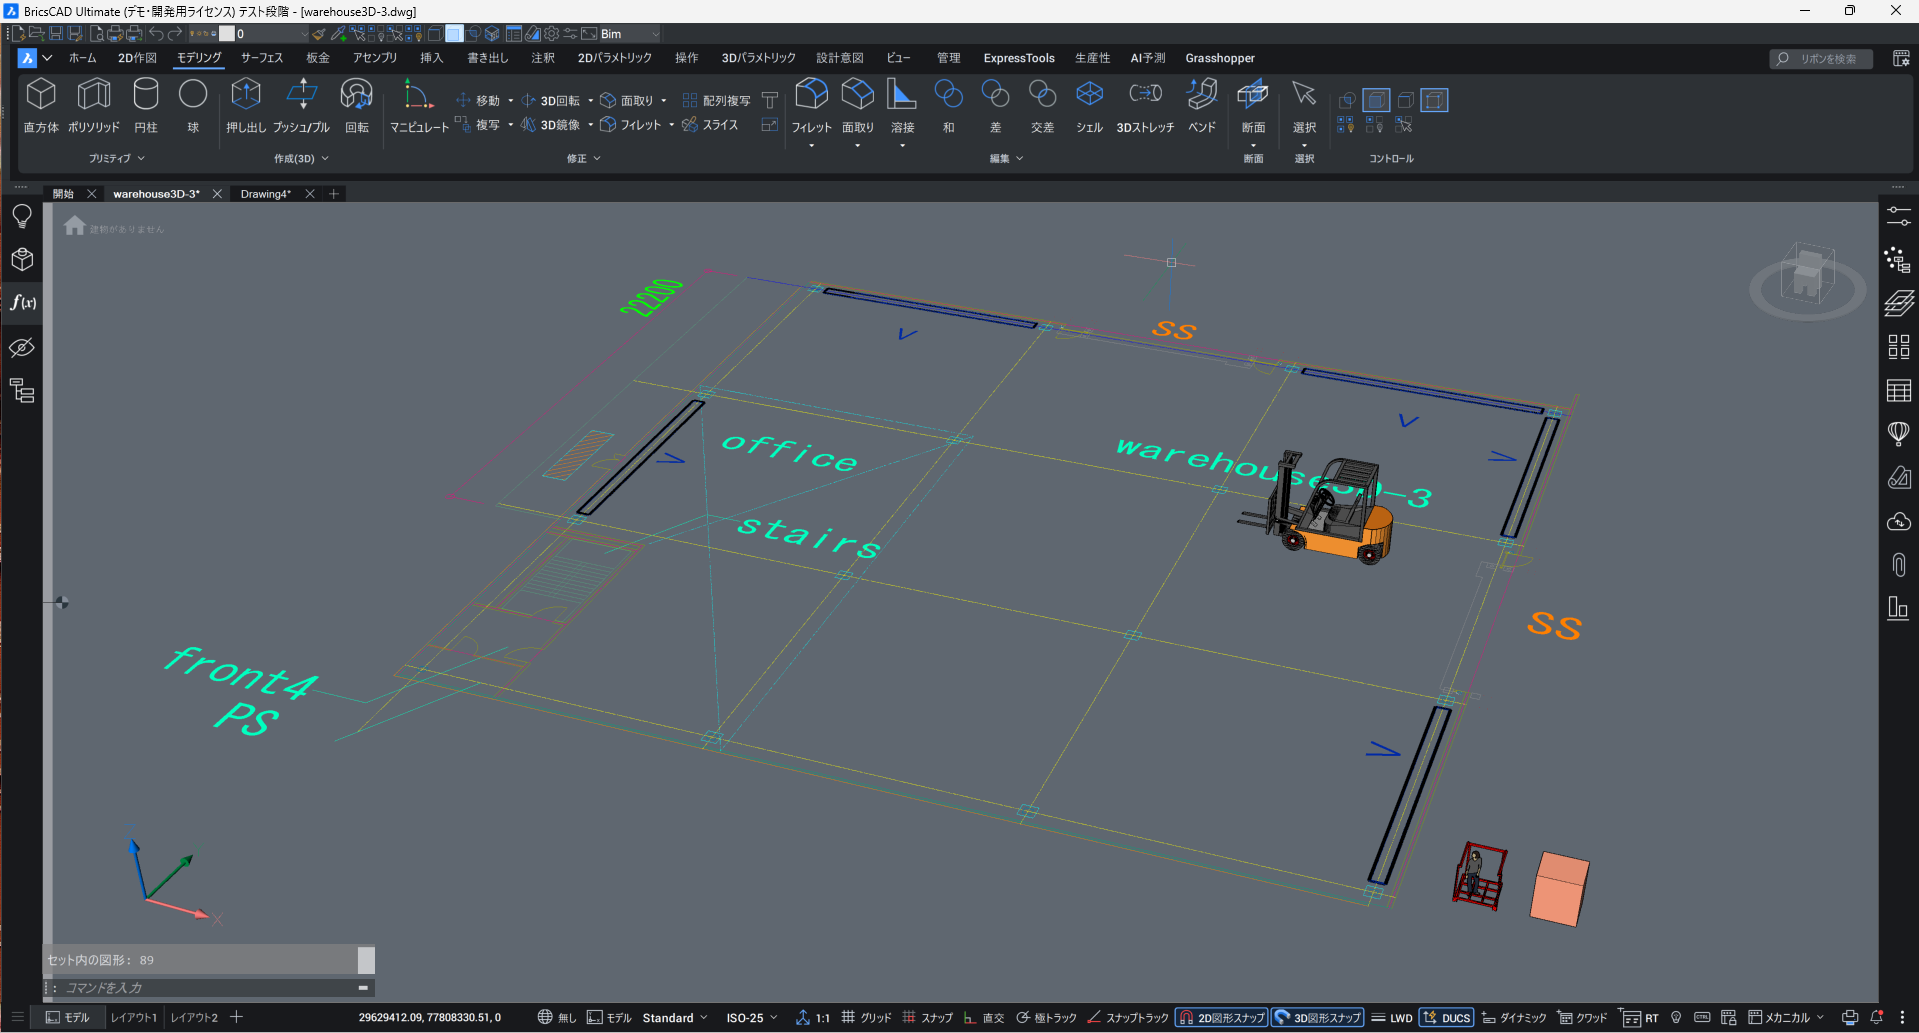
Task: Open the Drawing4* document tab
Action: (x=265, y=194)
